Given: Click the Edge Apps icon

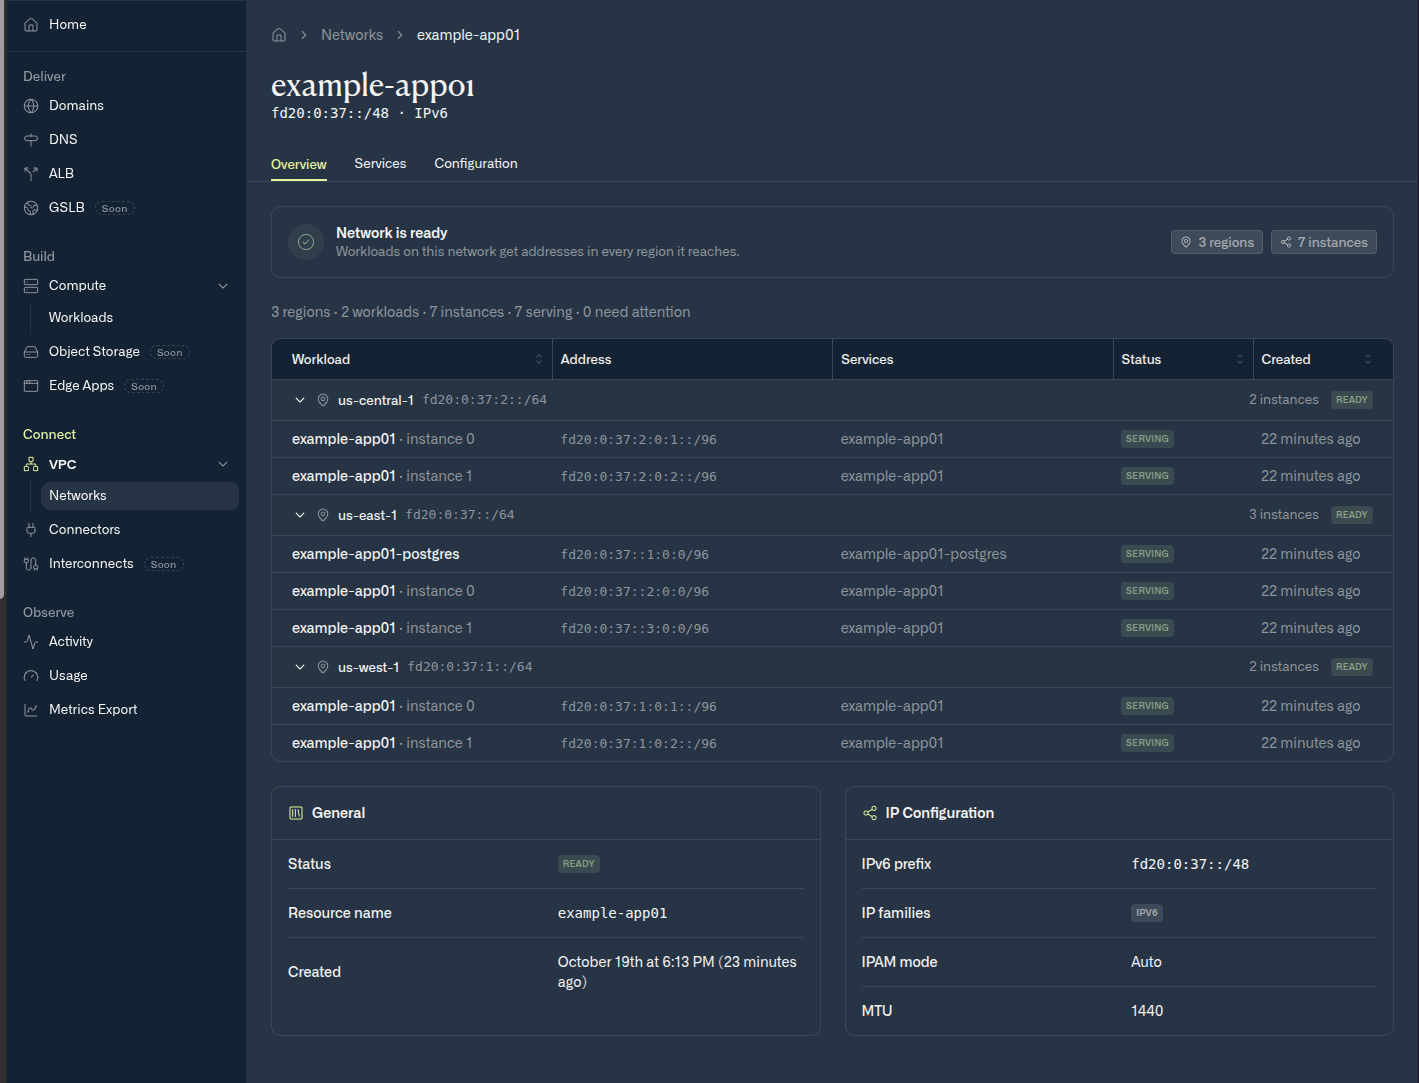Looking at the screenshot, I should 31,386.
